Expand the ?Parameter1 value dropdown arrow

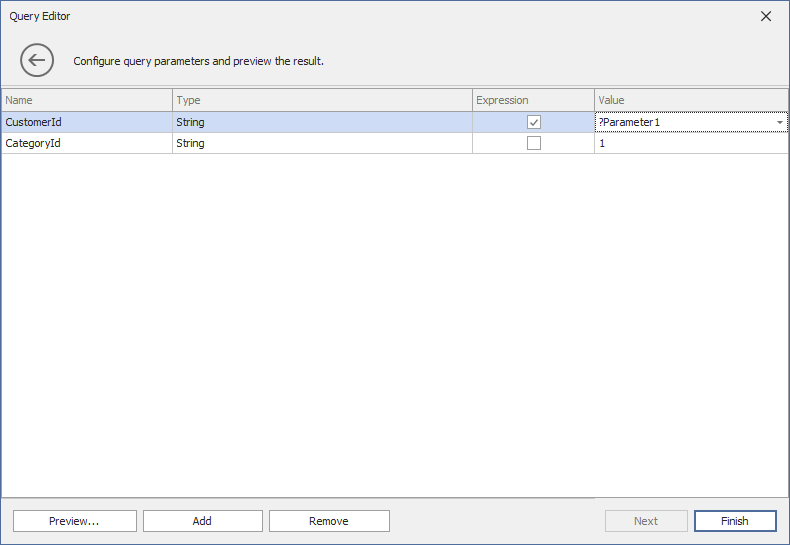coord(779,122)
